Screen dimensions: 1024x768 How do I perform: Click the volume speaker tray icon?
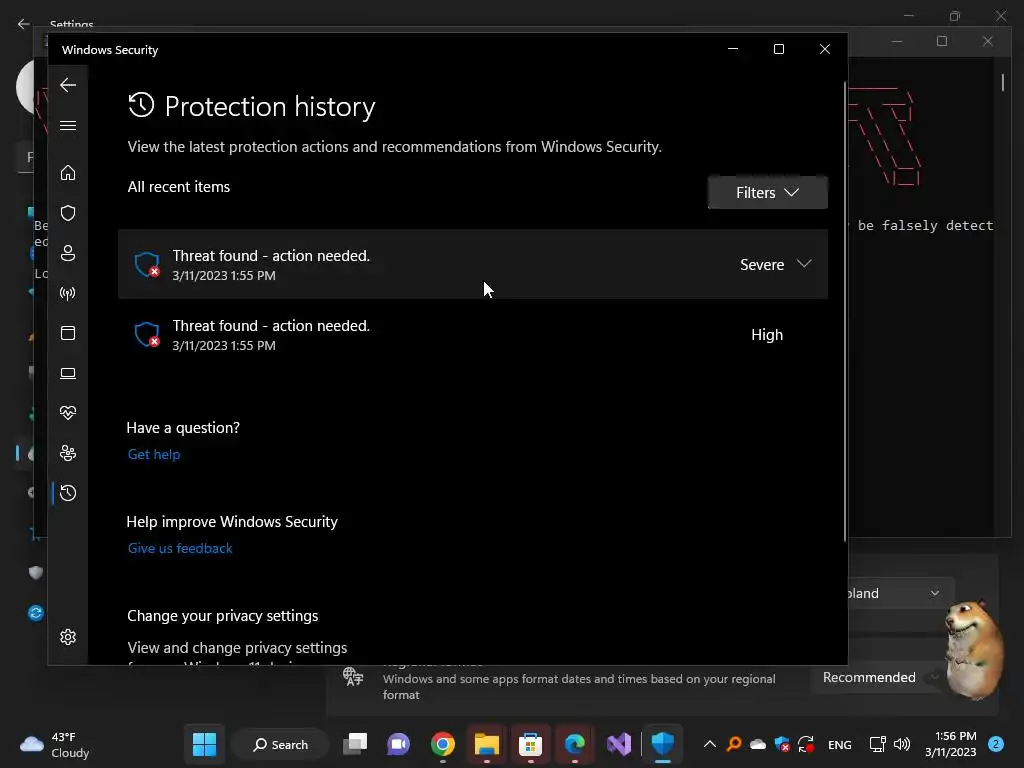[902, 744]
